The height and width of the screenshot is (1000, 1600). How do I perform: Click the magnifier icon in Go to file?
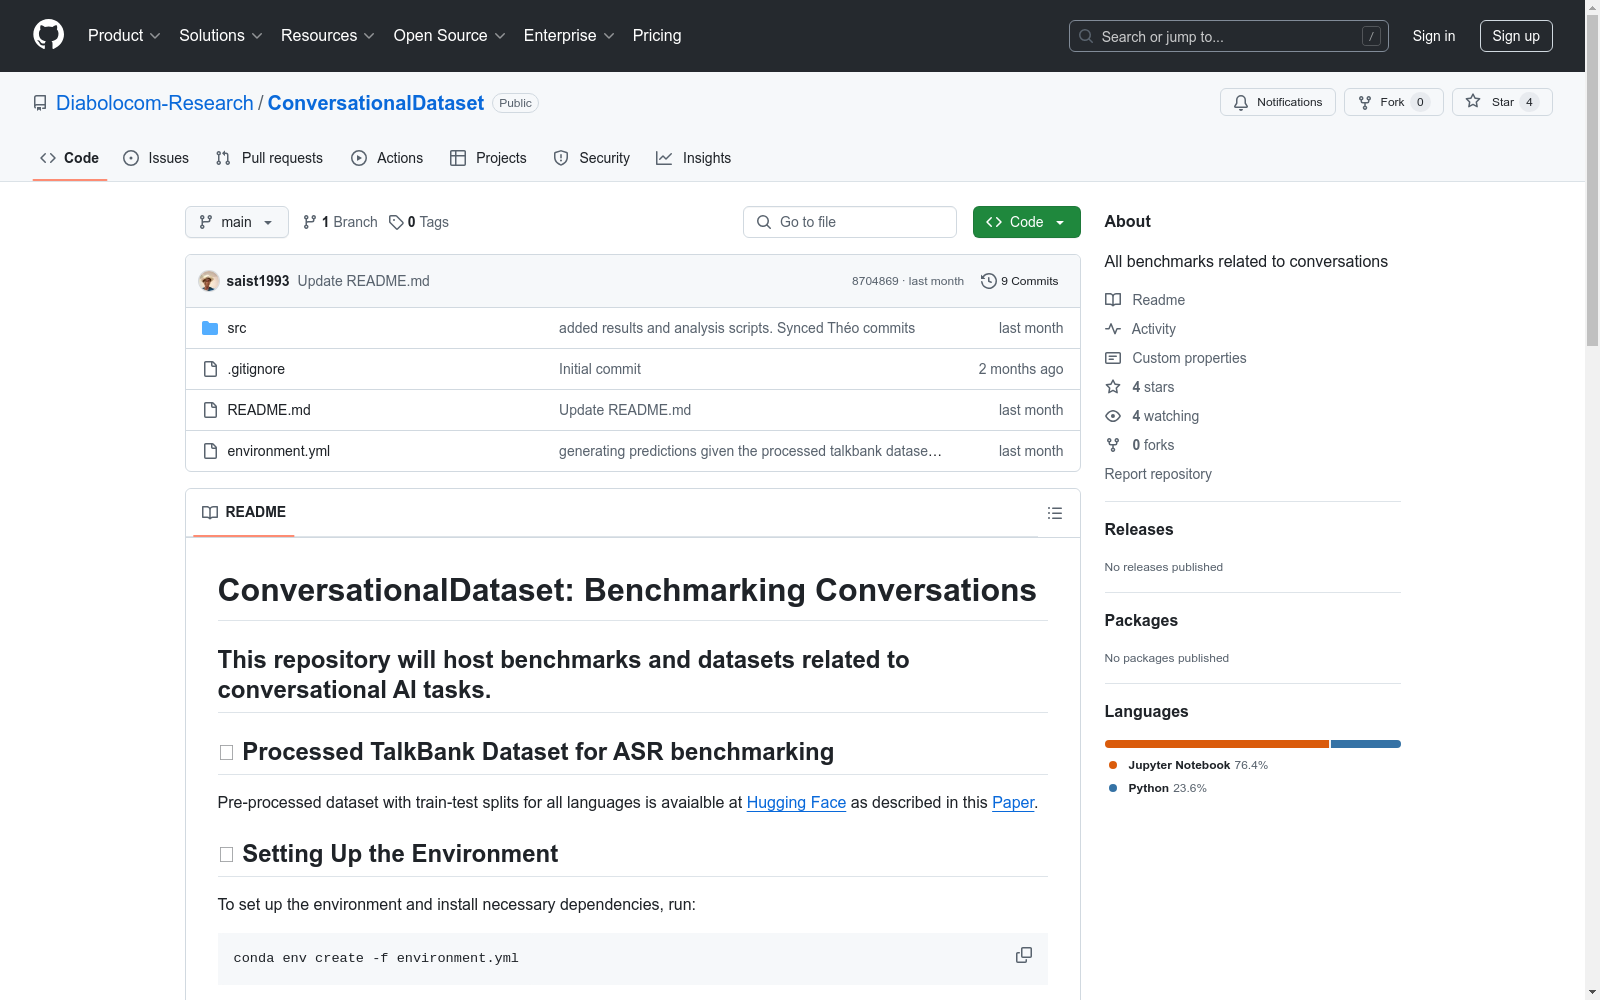[x=764, y=222]
